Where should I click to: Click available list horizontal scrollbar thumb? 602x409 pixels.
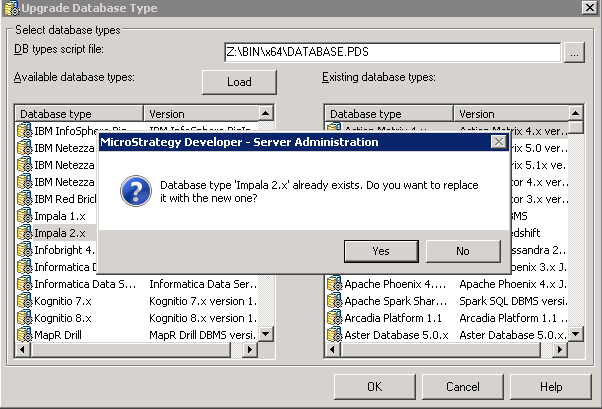click(x=132, y=349)
